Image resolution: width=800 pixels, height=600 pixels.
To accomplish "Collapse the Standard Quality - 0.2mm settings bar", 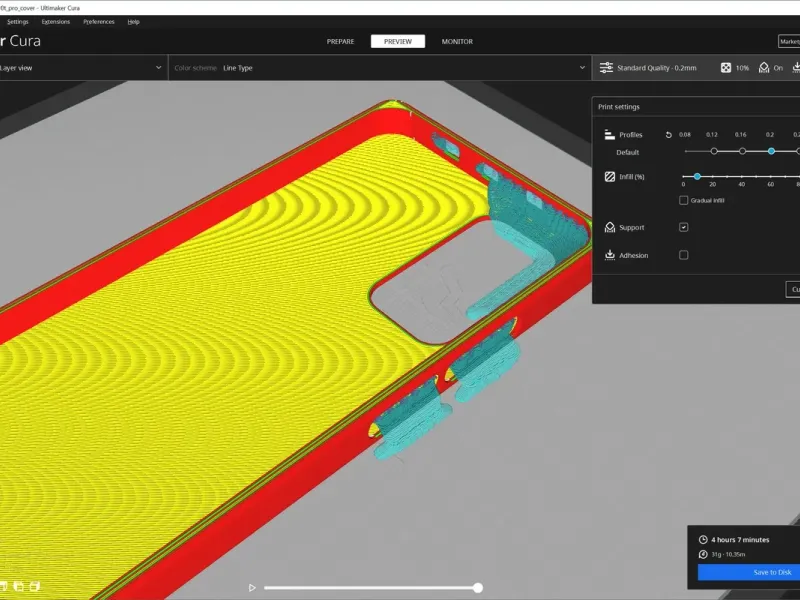I will click(696, 67).
